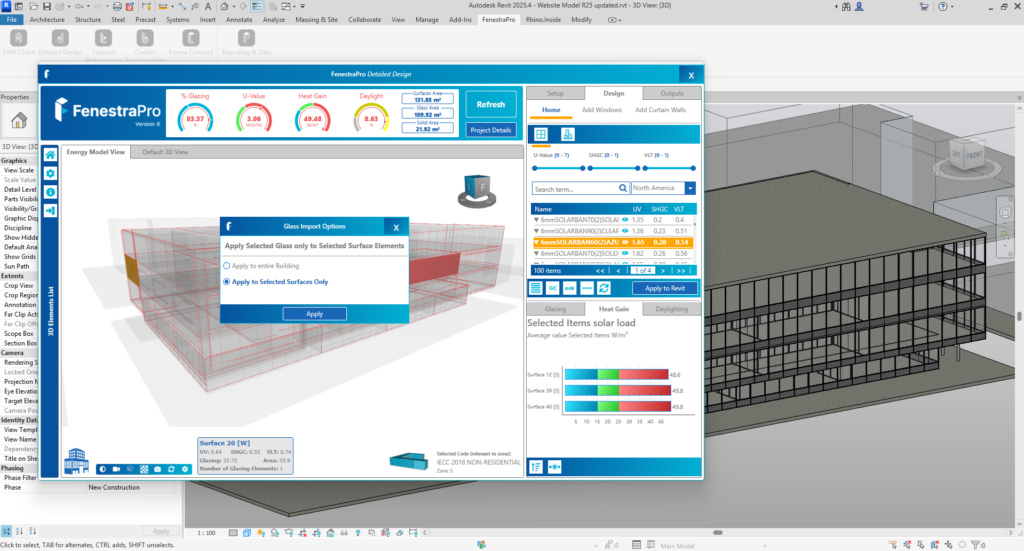Jump to first glass list page

600,270
